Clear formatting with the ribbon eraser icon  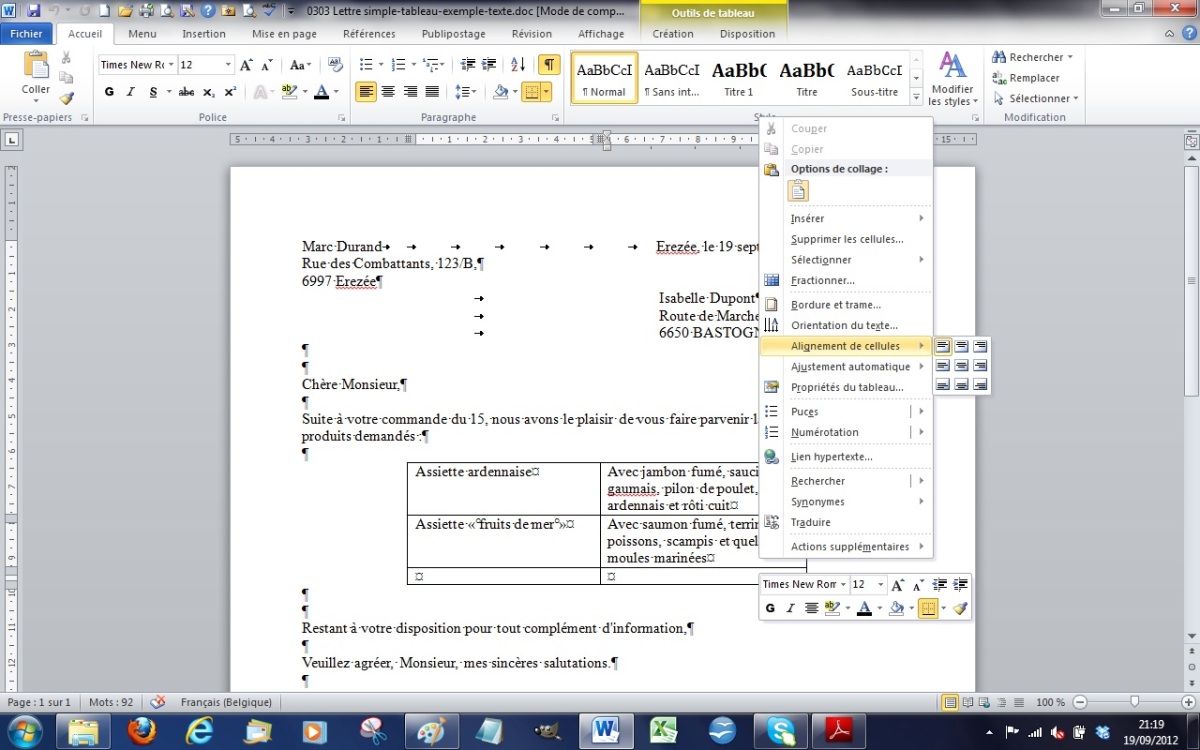(x=335, y=65)
